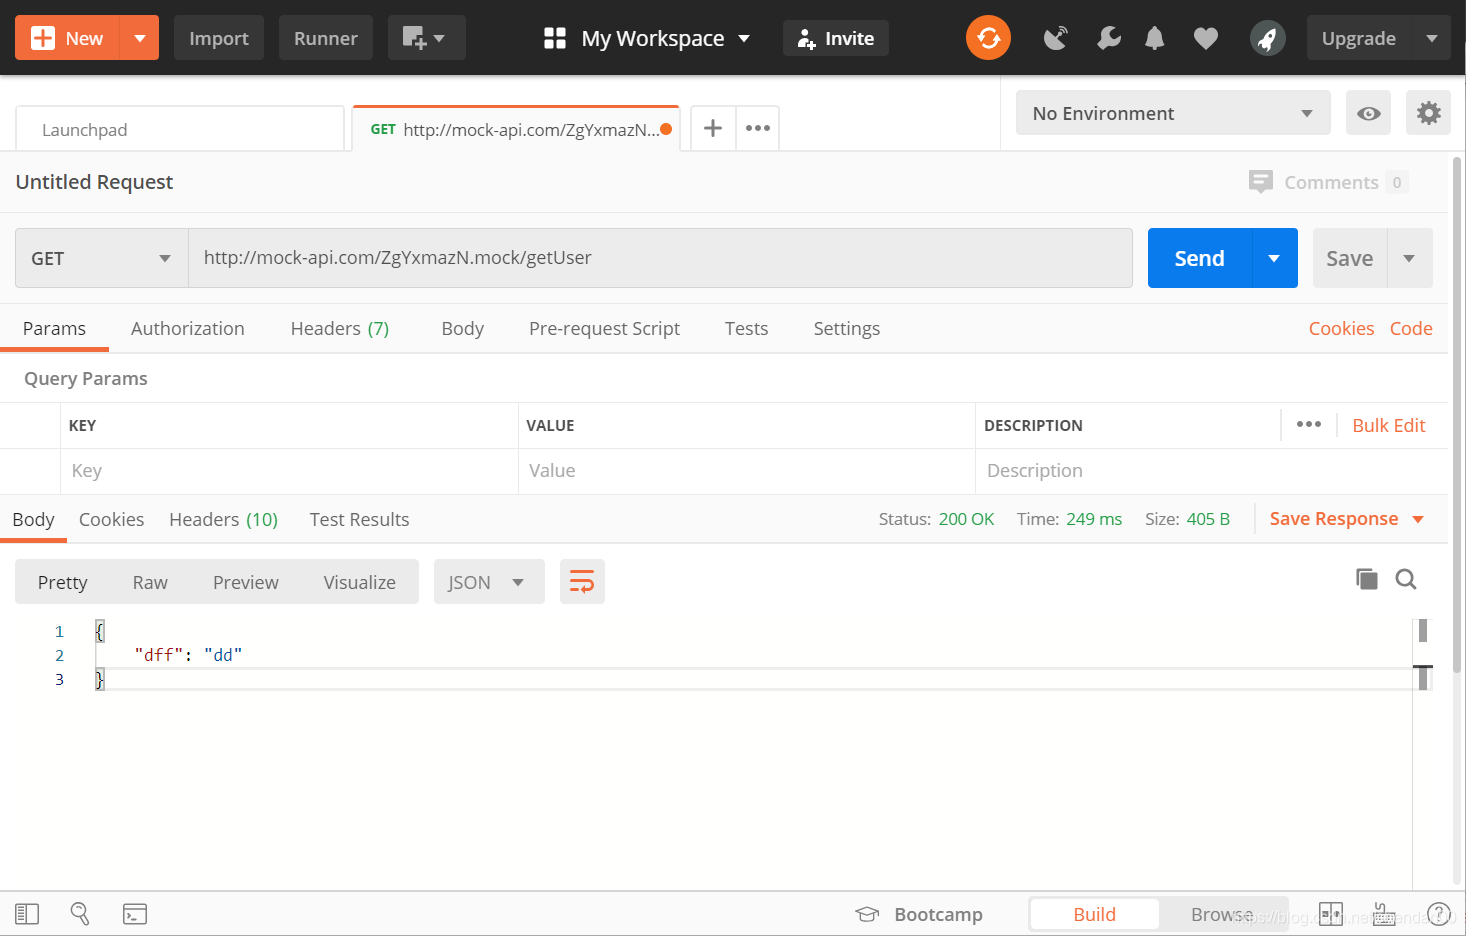
Task: Open manage environments gear icon
Action: 1429,113
